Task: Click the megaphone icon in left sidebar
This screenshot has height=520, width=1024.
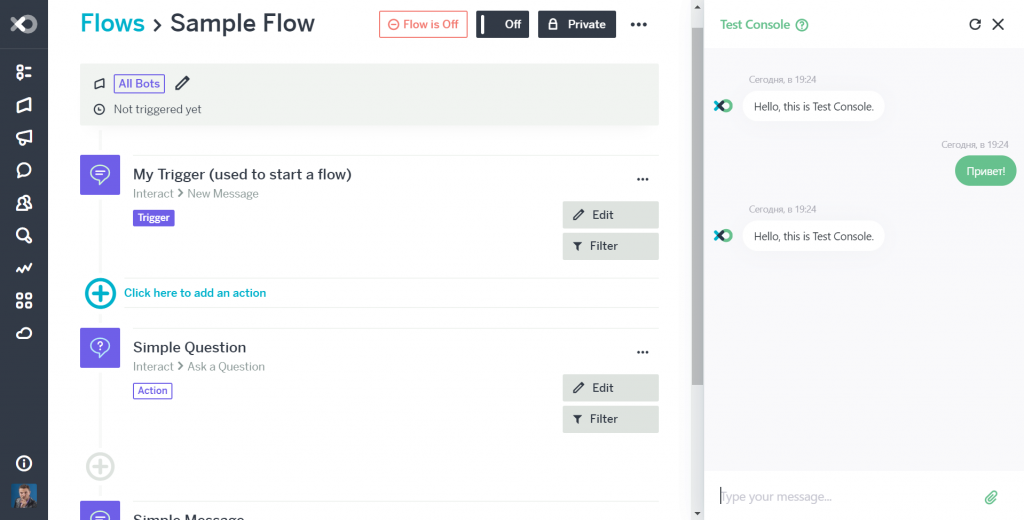Action: 24,137
